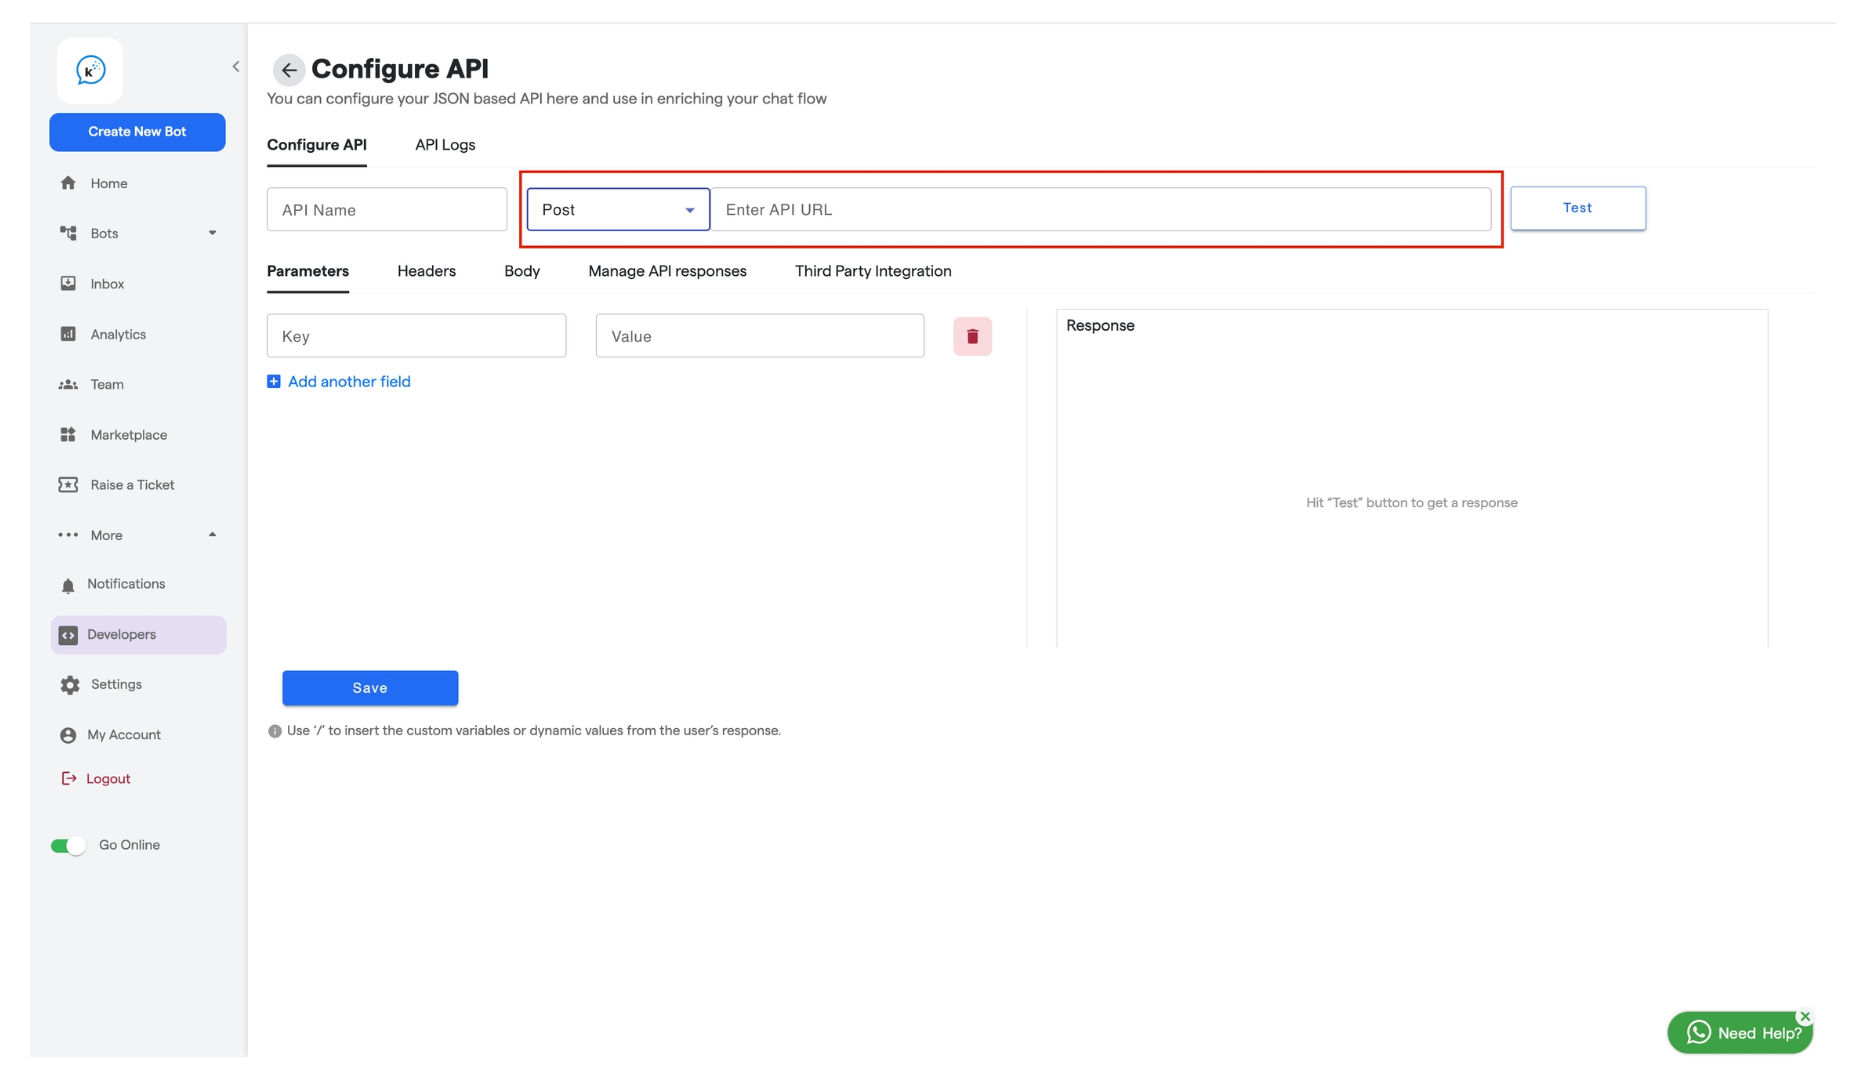The image size is (1866, 1080).
Task: Open Third Party Integration tab
Action: (873, 271)
